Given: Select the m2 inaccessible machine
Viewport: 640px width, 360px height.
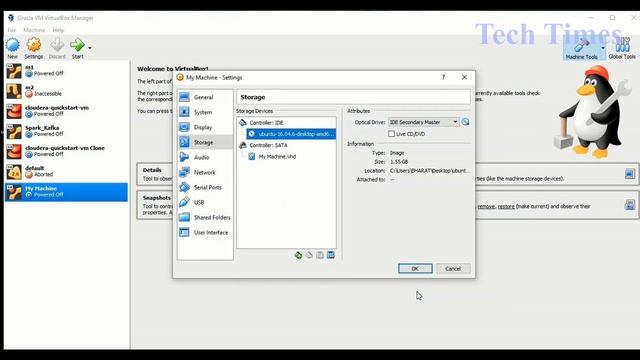Looking at the screenshot, I should [66, 91].
